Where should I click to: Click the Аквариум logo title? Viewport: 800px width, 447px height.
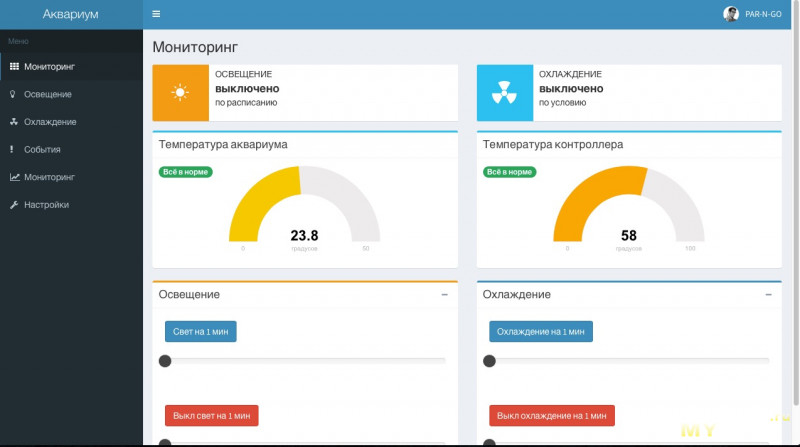(71, 14)
